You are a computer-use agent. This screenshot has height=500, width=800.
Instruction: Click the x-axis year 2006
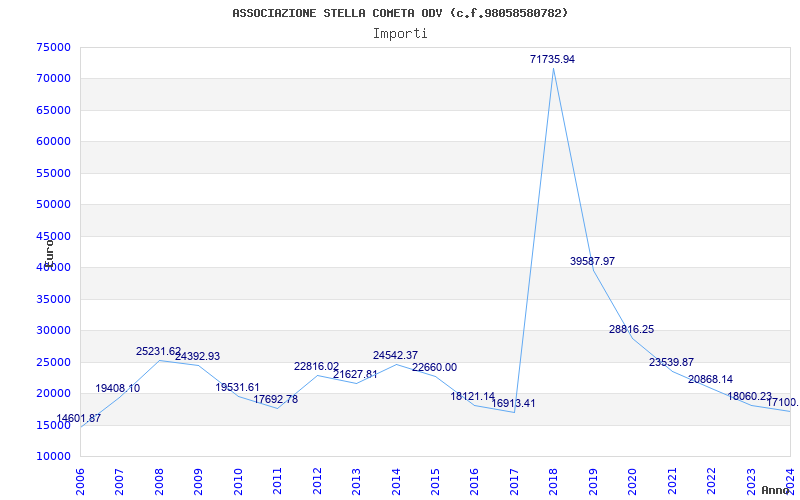(x=80, y=481)
